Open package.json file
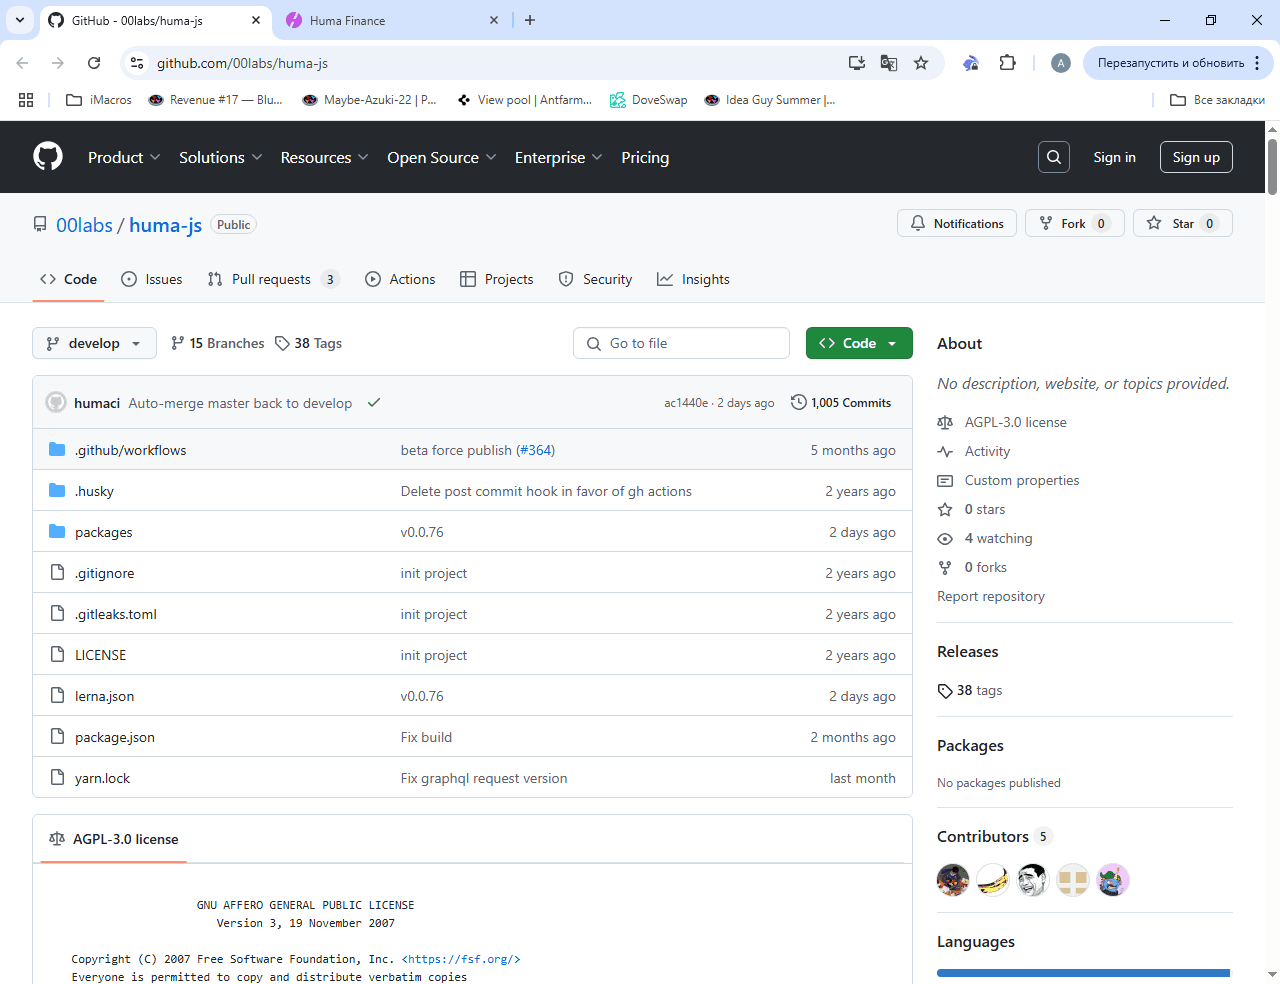1280x984 pixels. (115, 737)
